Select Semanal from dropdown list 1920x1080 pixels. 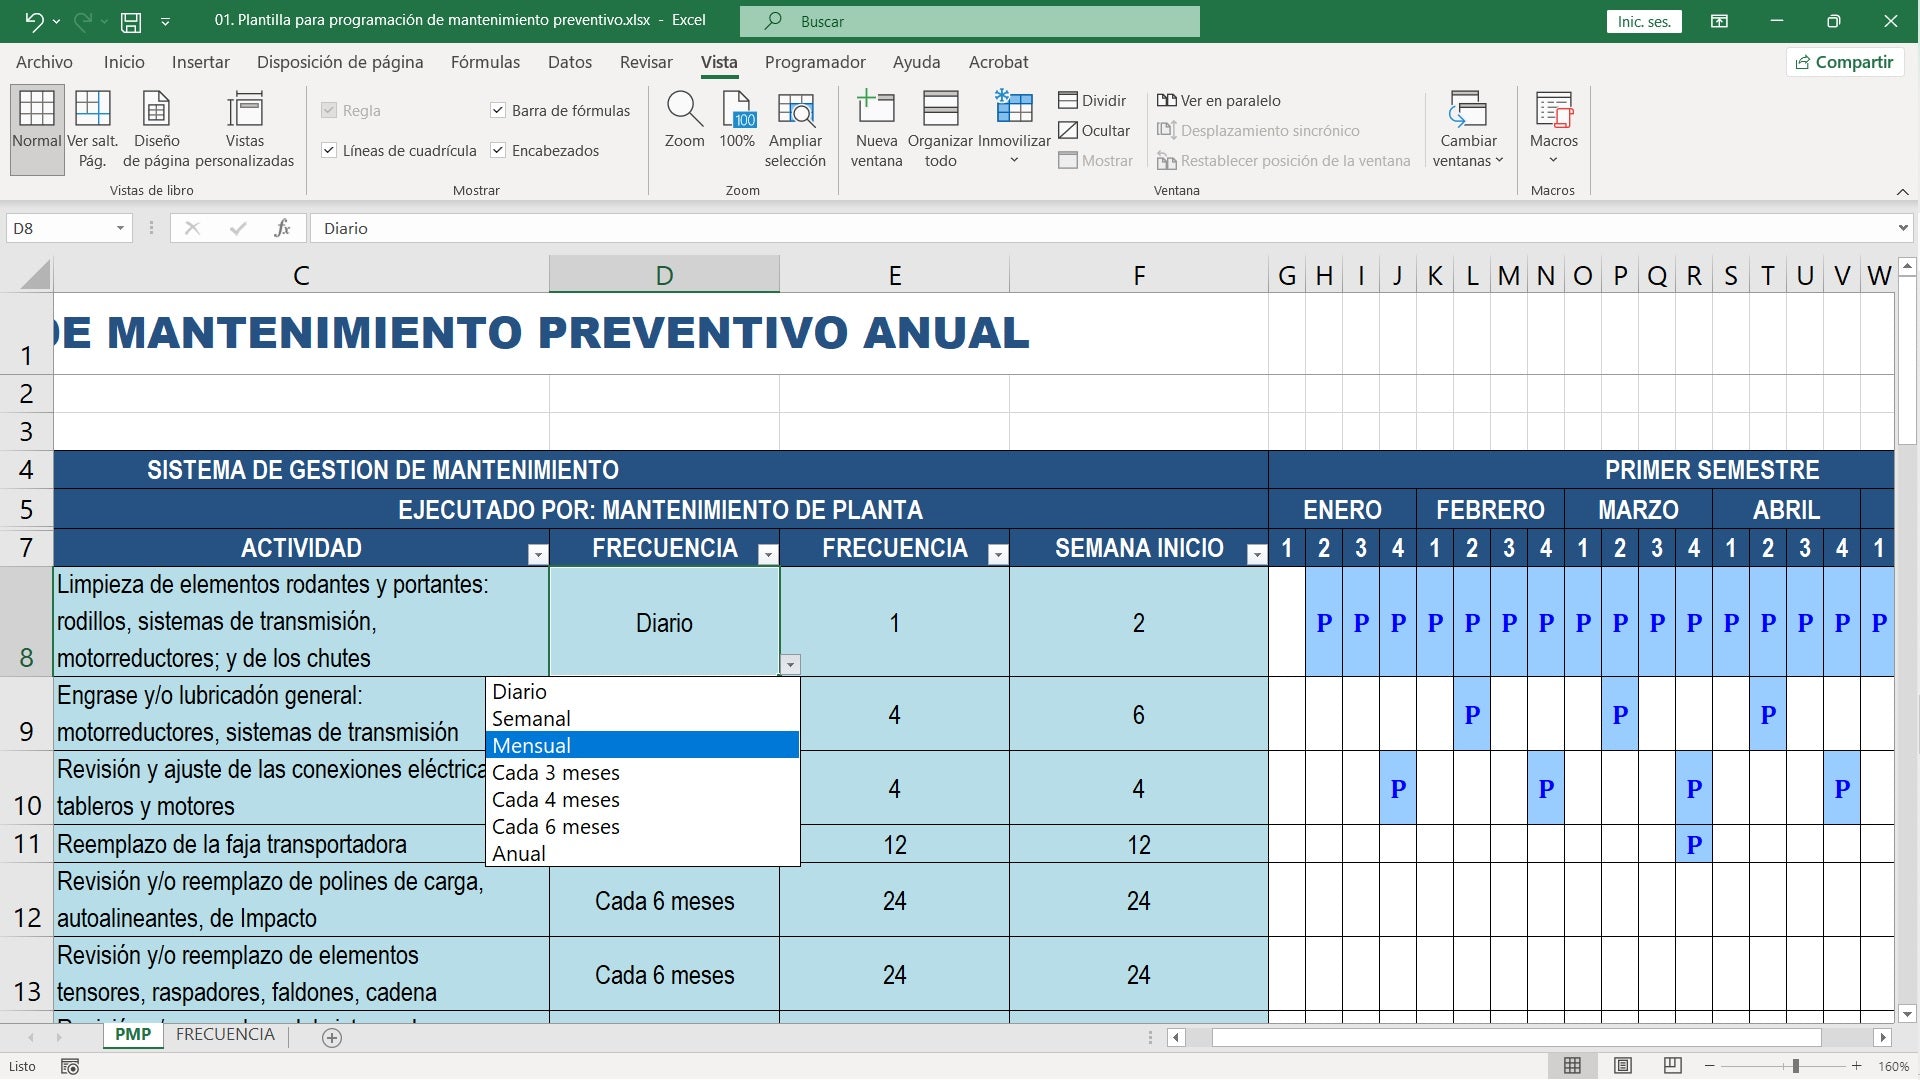642,718
